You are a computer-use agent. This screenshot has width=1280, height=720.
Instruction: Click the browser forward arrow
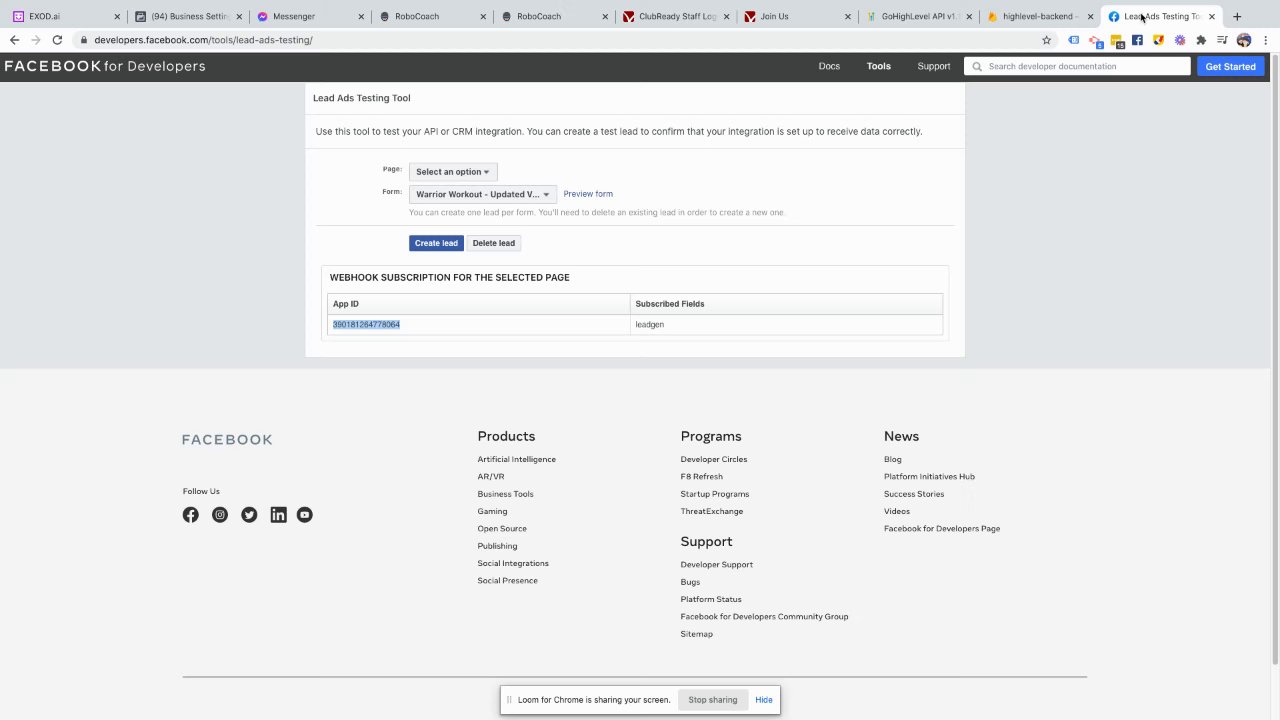click(36, 40)
